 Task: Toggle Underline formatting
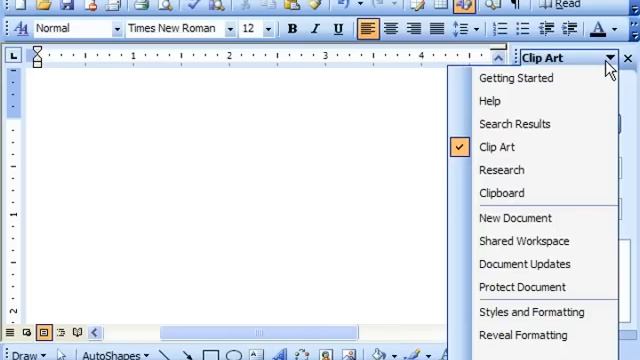click(338, 29)
